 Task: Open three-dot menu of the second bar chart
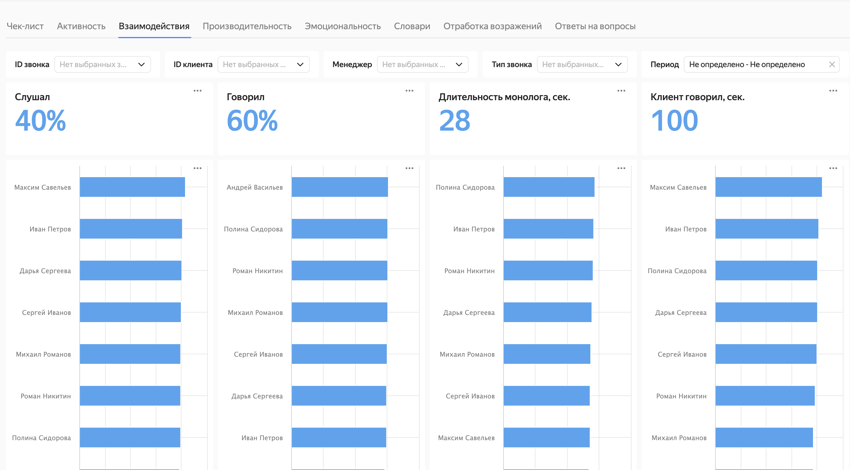click(409, 168)
